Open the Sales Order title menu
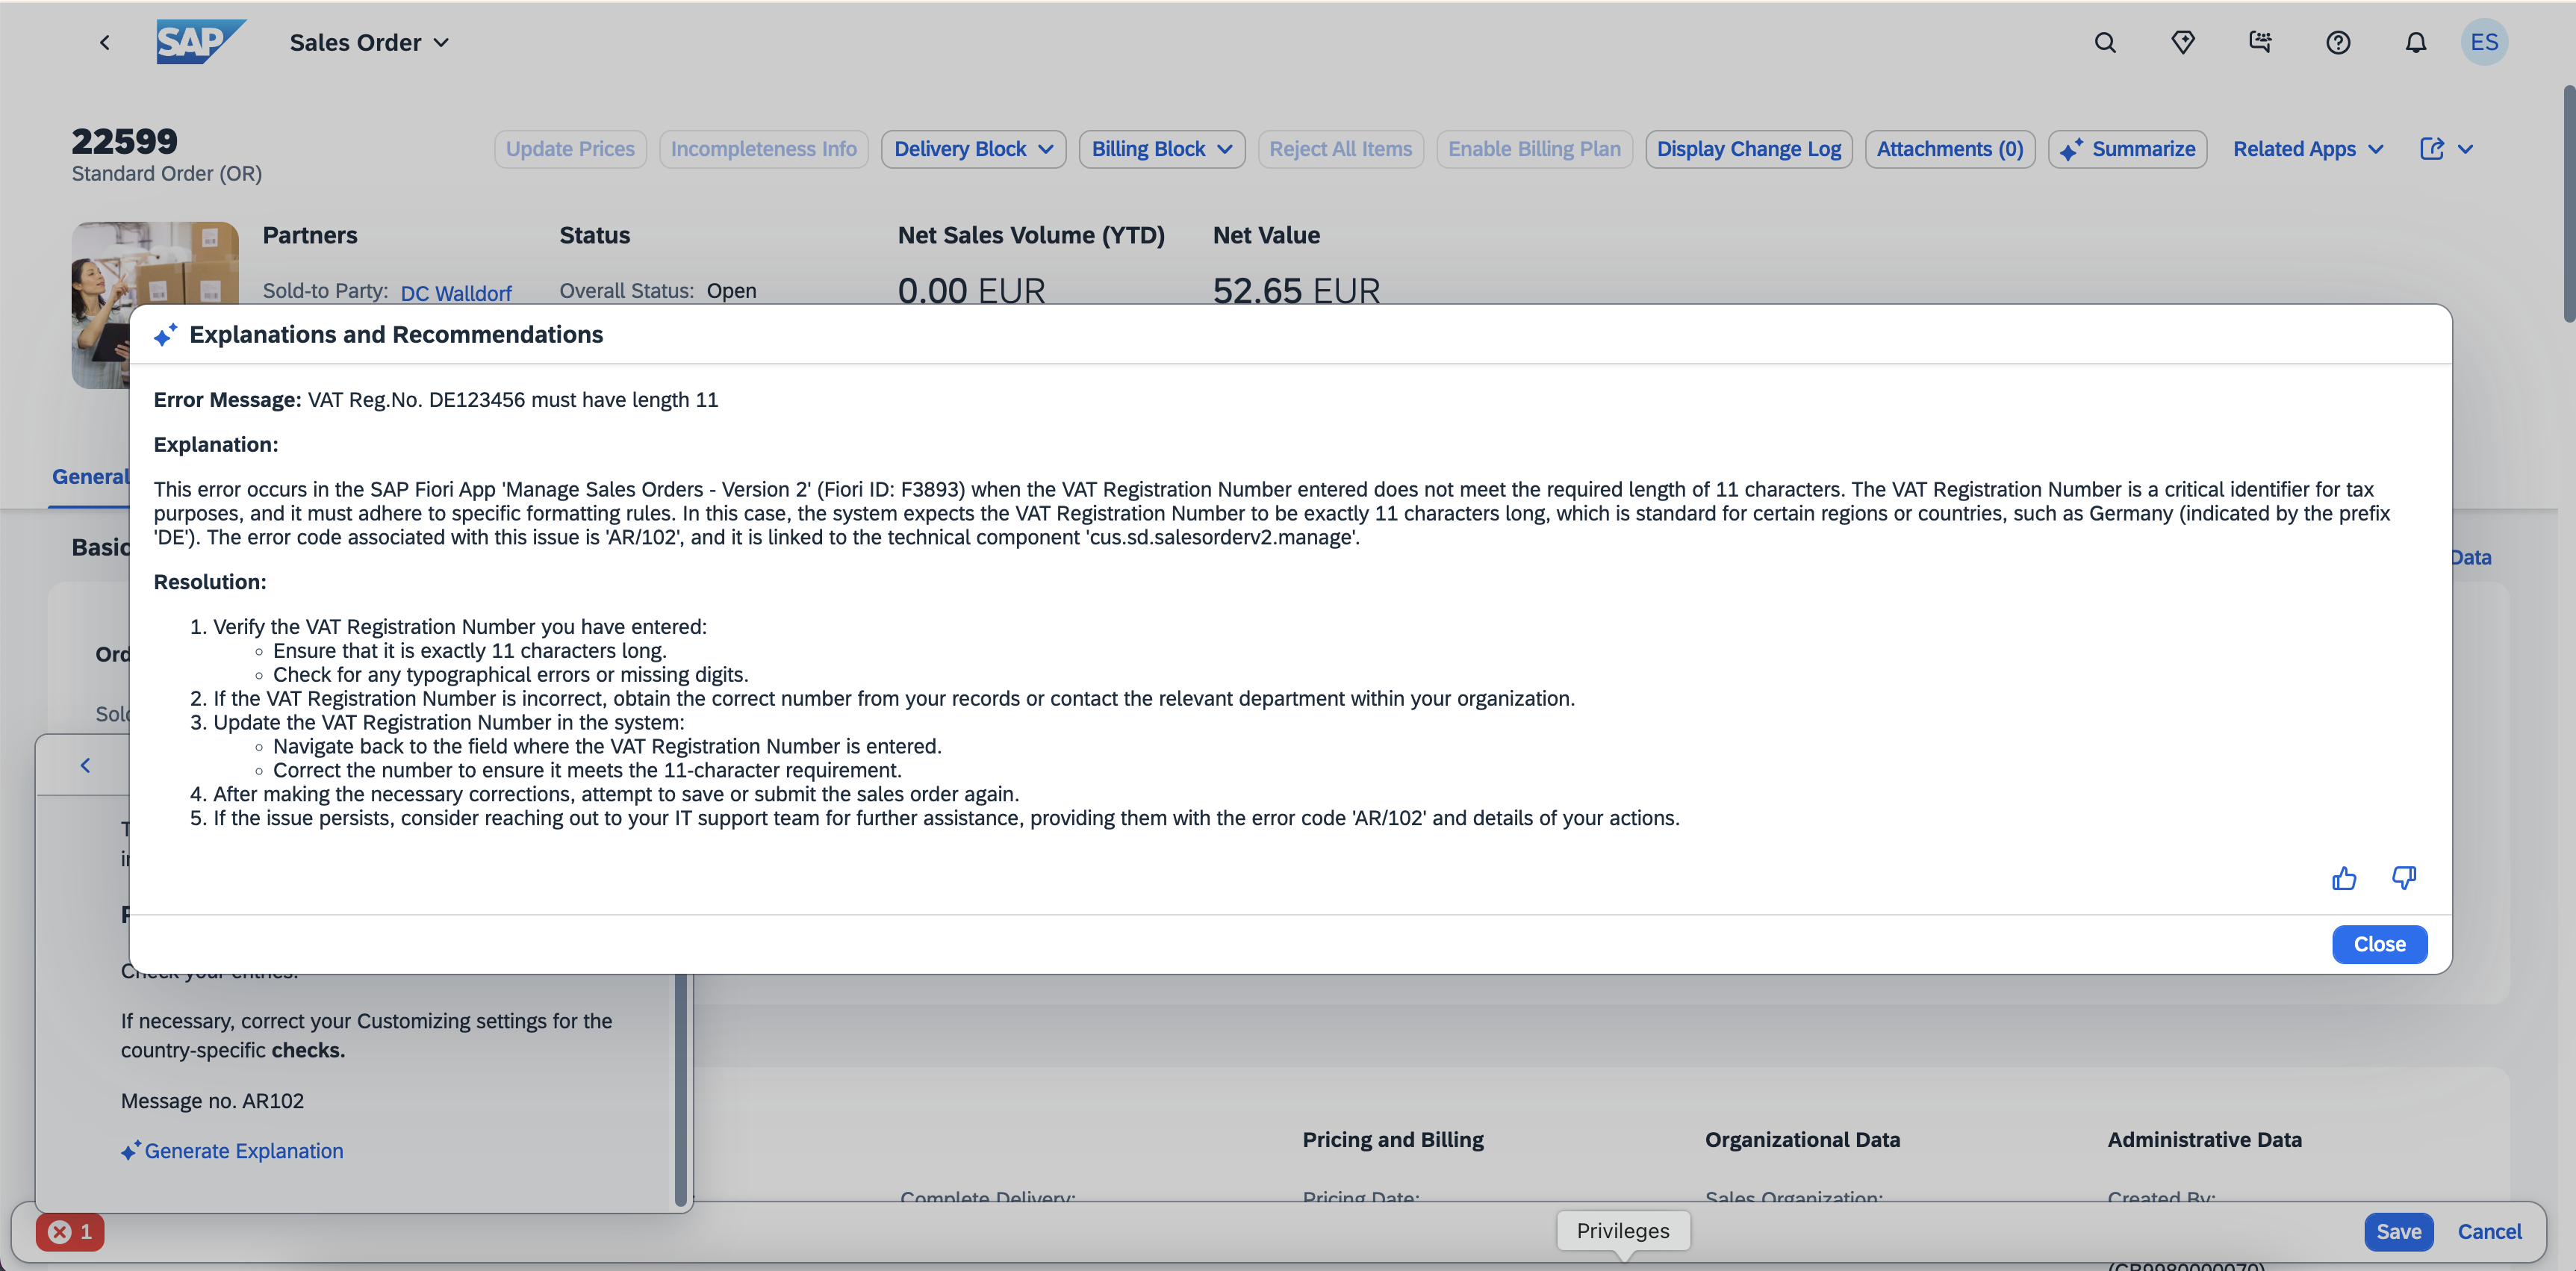Image resolution: width=2576 pixels, height=1271 pixels. tap(369, 42)
